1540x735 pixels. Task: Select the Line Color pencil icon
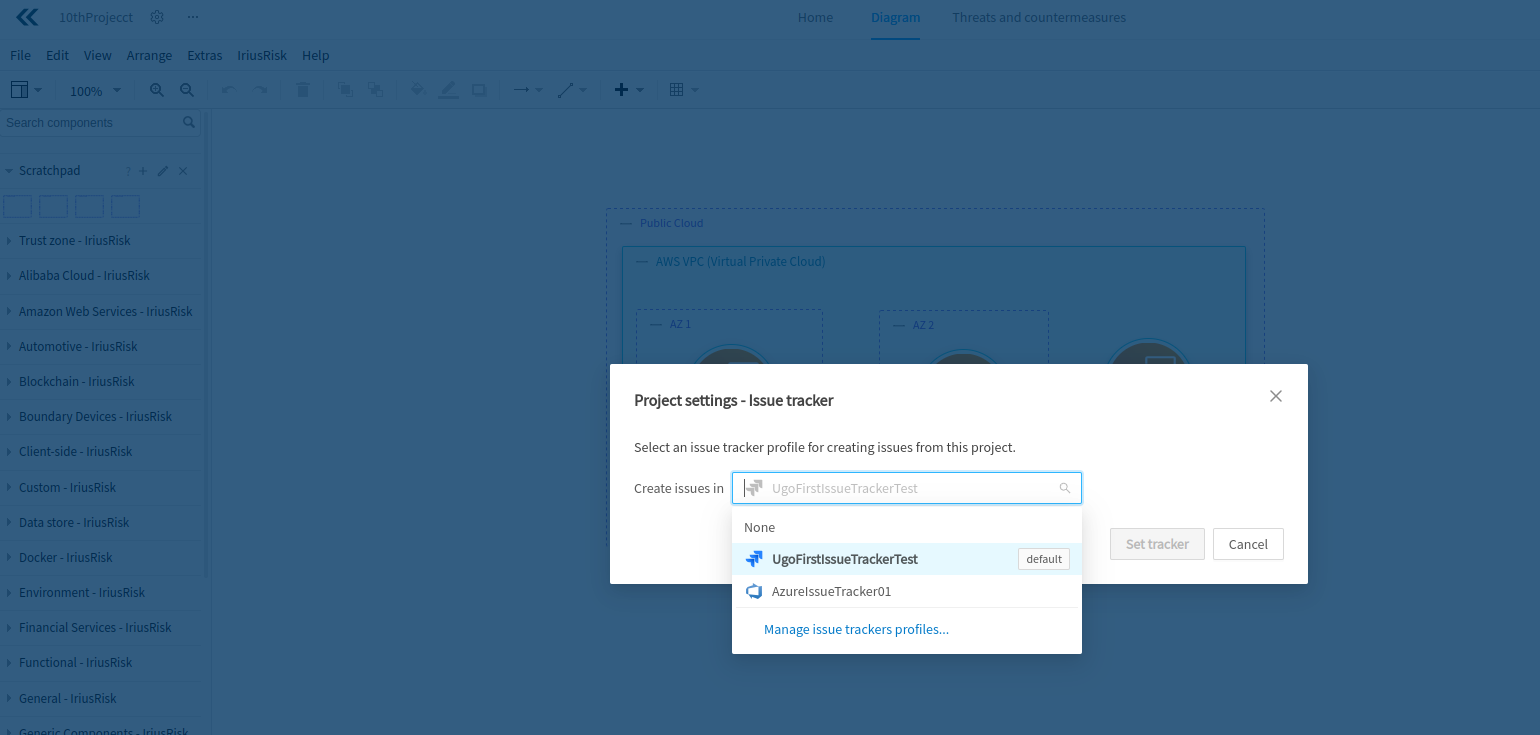click(448, 89)
